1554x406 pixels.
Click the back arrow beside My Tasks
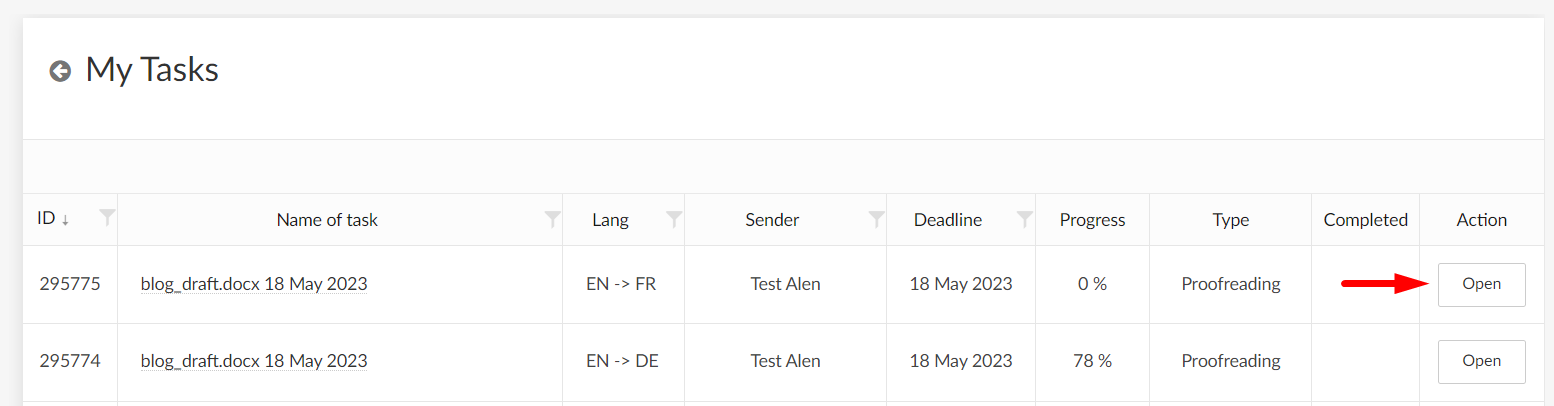click(60, 71)
